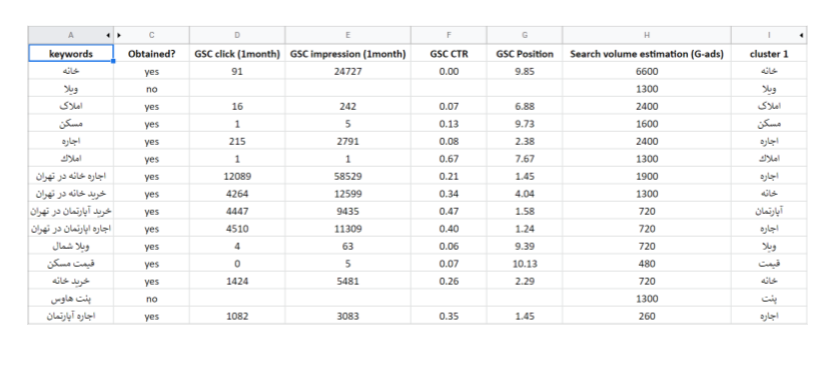
Task: Select position value 4.04
Action: tap(525, 193)
